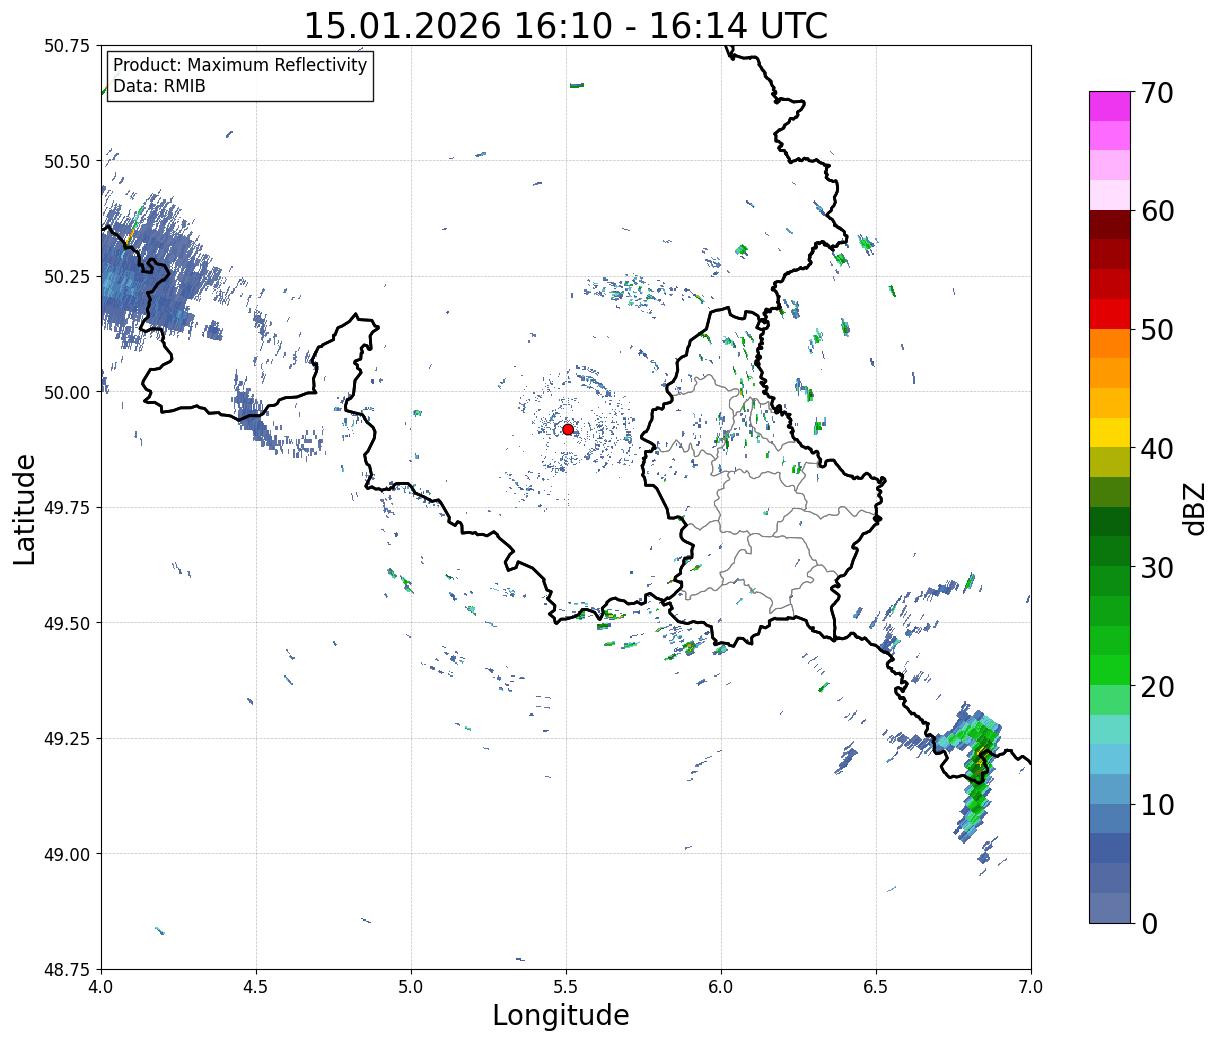Click the longitude tick label 4.0

[101, 986]
